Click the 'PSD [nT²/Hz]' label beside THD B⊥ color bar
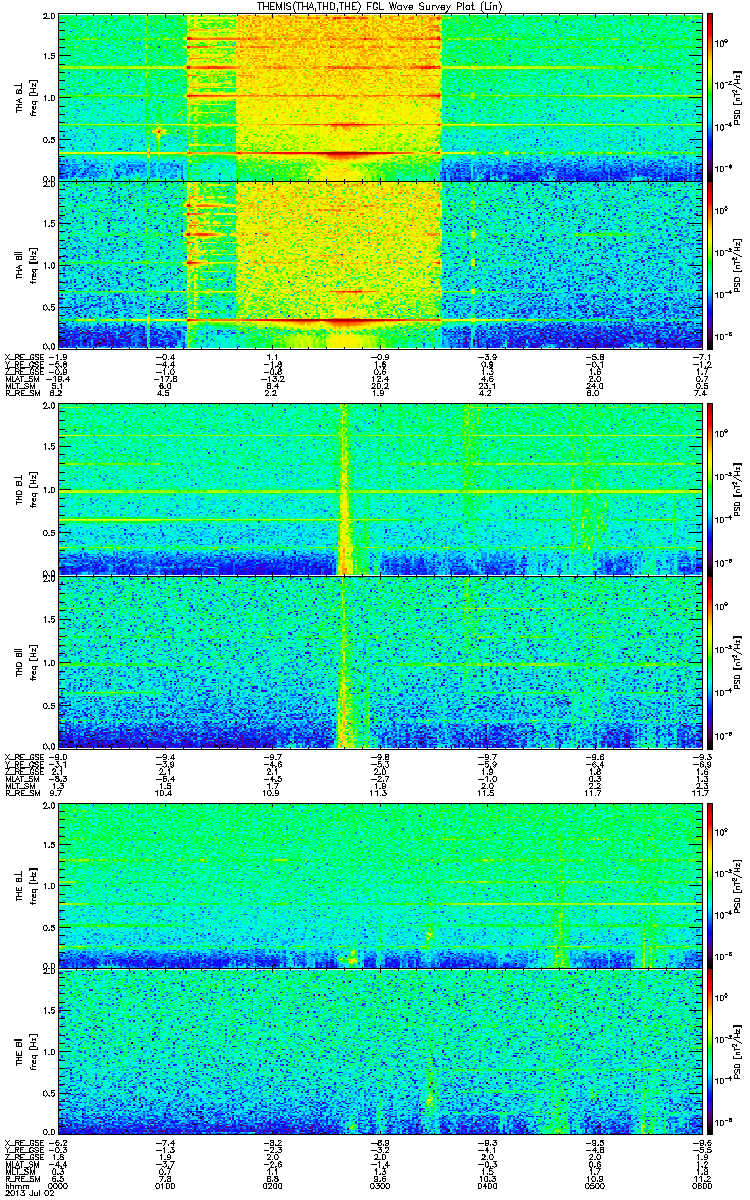750x1200 pixels. pyautogui.click(x=739, y=488)
